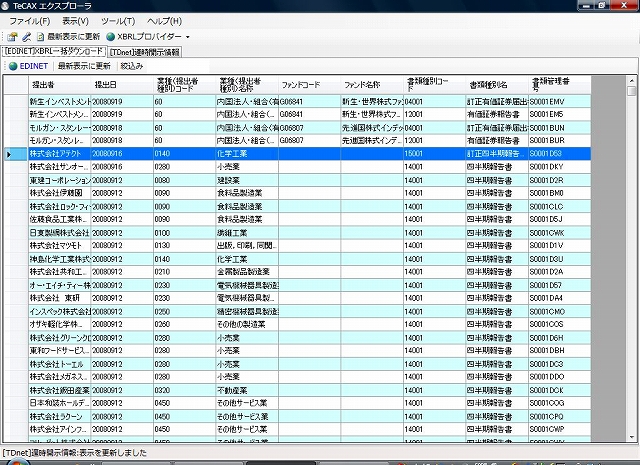Click the EDINET globe icon in the tab toolbar

[12, 66]
